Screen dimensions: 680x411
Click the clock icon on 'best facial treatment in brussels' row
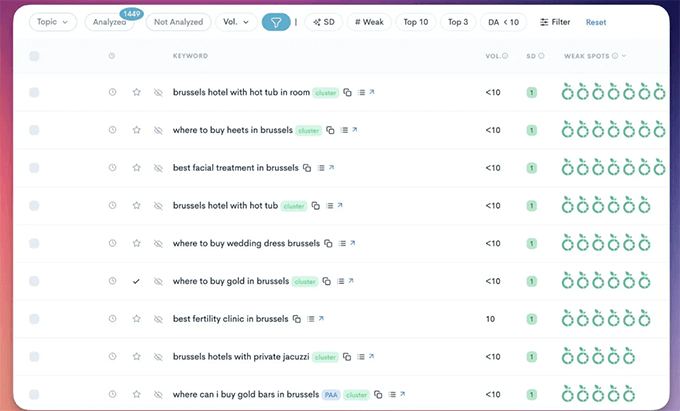pyautogui.click(x=112, y=168)
